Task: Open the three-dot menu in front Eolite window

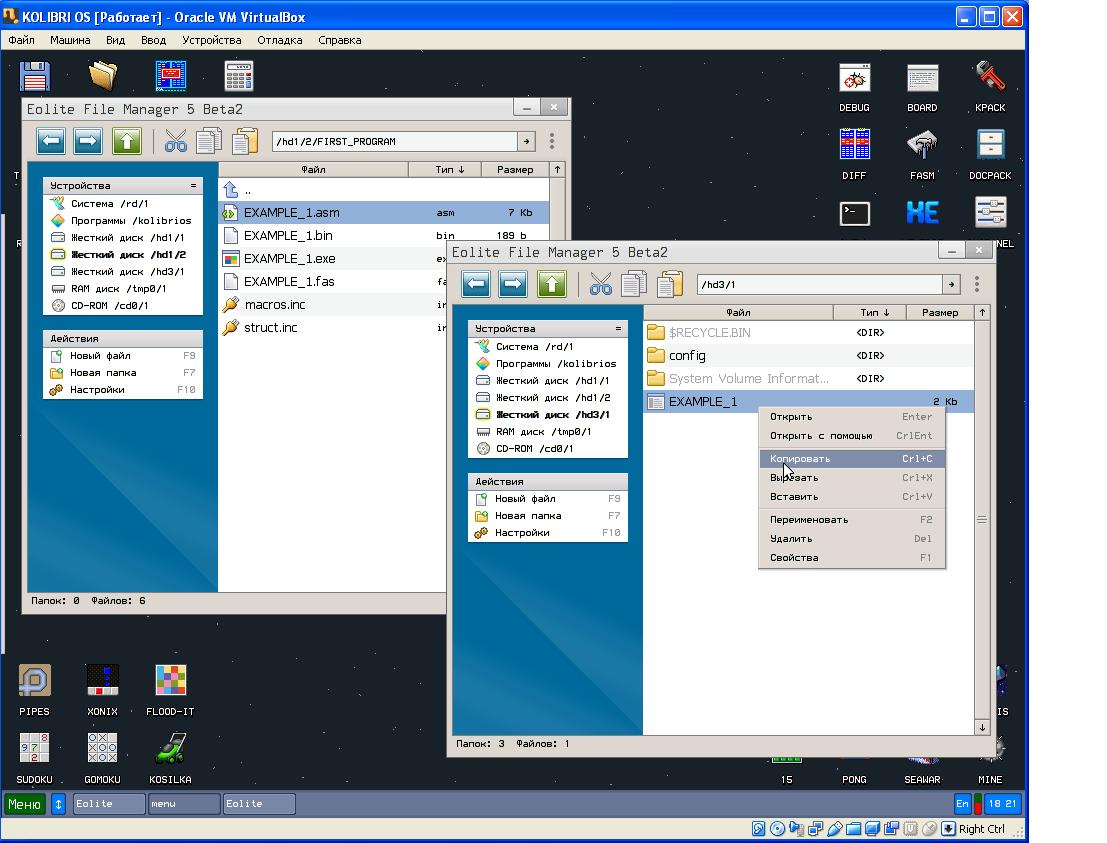Action: 976,284
